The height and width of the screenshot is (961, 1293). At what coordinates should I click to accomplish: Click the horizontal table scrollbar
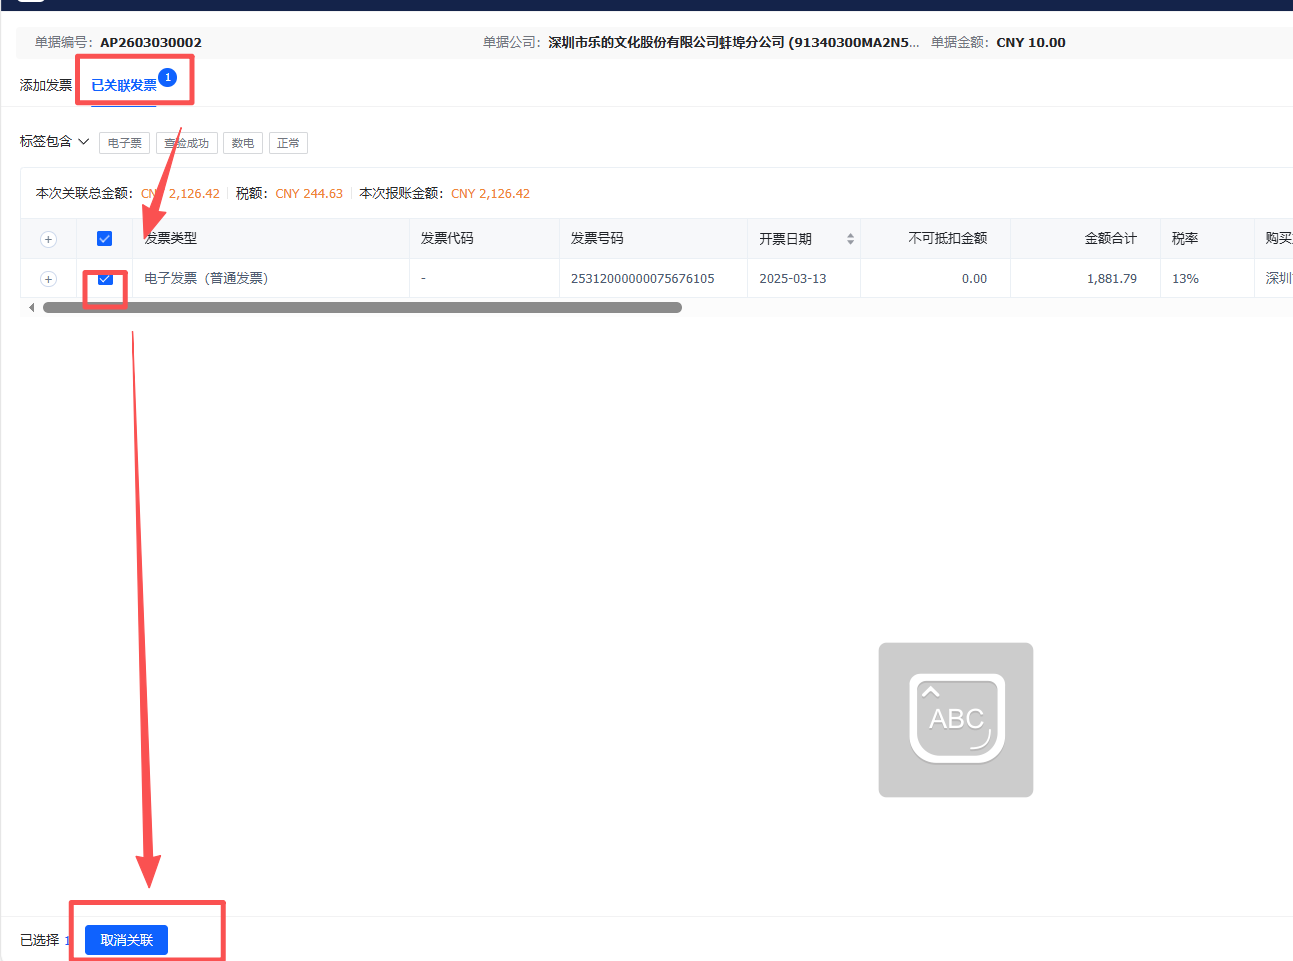(362, 308)
